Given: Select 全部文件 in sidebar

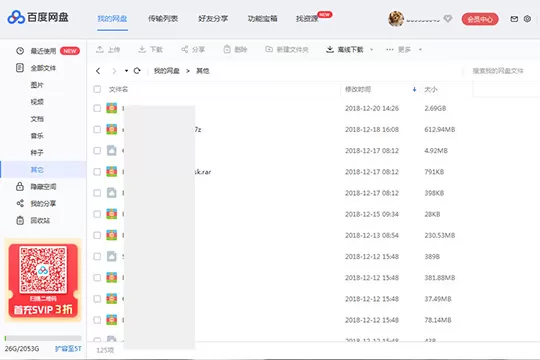Looking at the screenshot, I should click(43, 68).
